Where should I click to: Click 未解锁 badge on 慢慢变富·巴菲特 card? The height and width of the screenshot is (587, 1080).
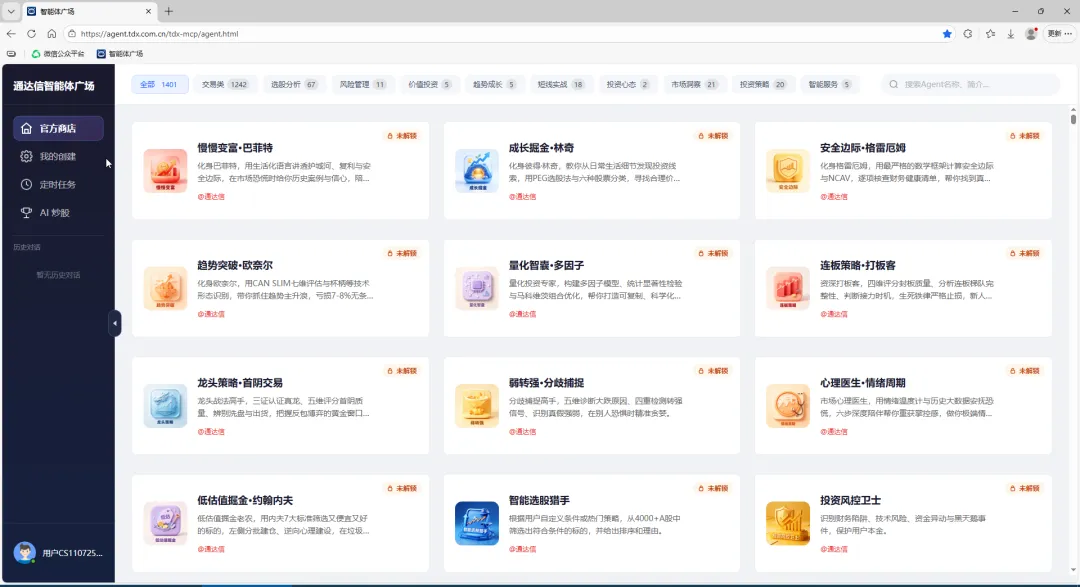coord(402,136)
